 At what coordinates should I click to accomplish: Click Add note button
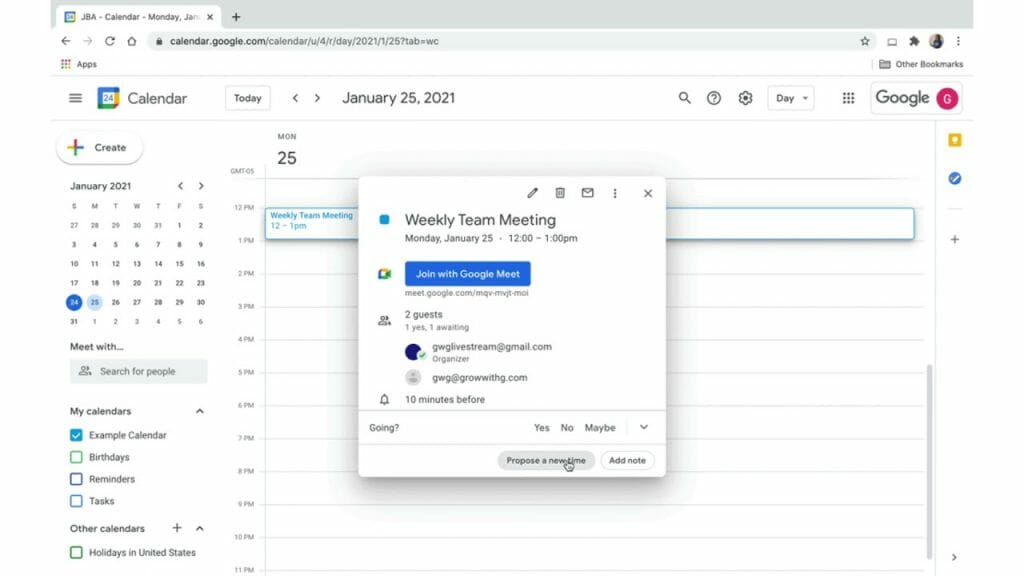pyautogui.click(x=627, y=460)
